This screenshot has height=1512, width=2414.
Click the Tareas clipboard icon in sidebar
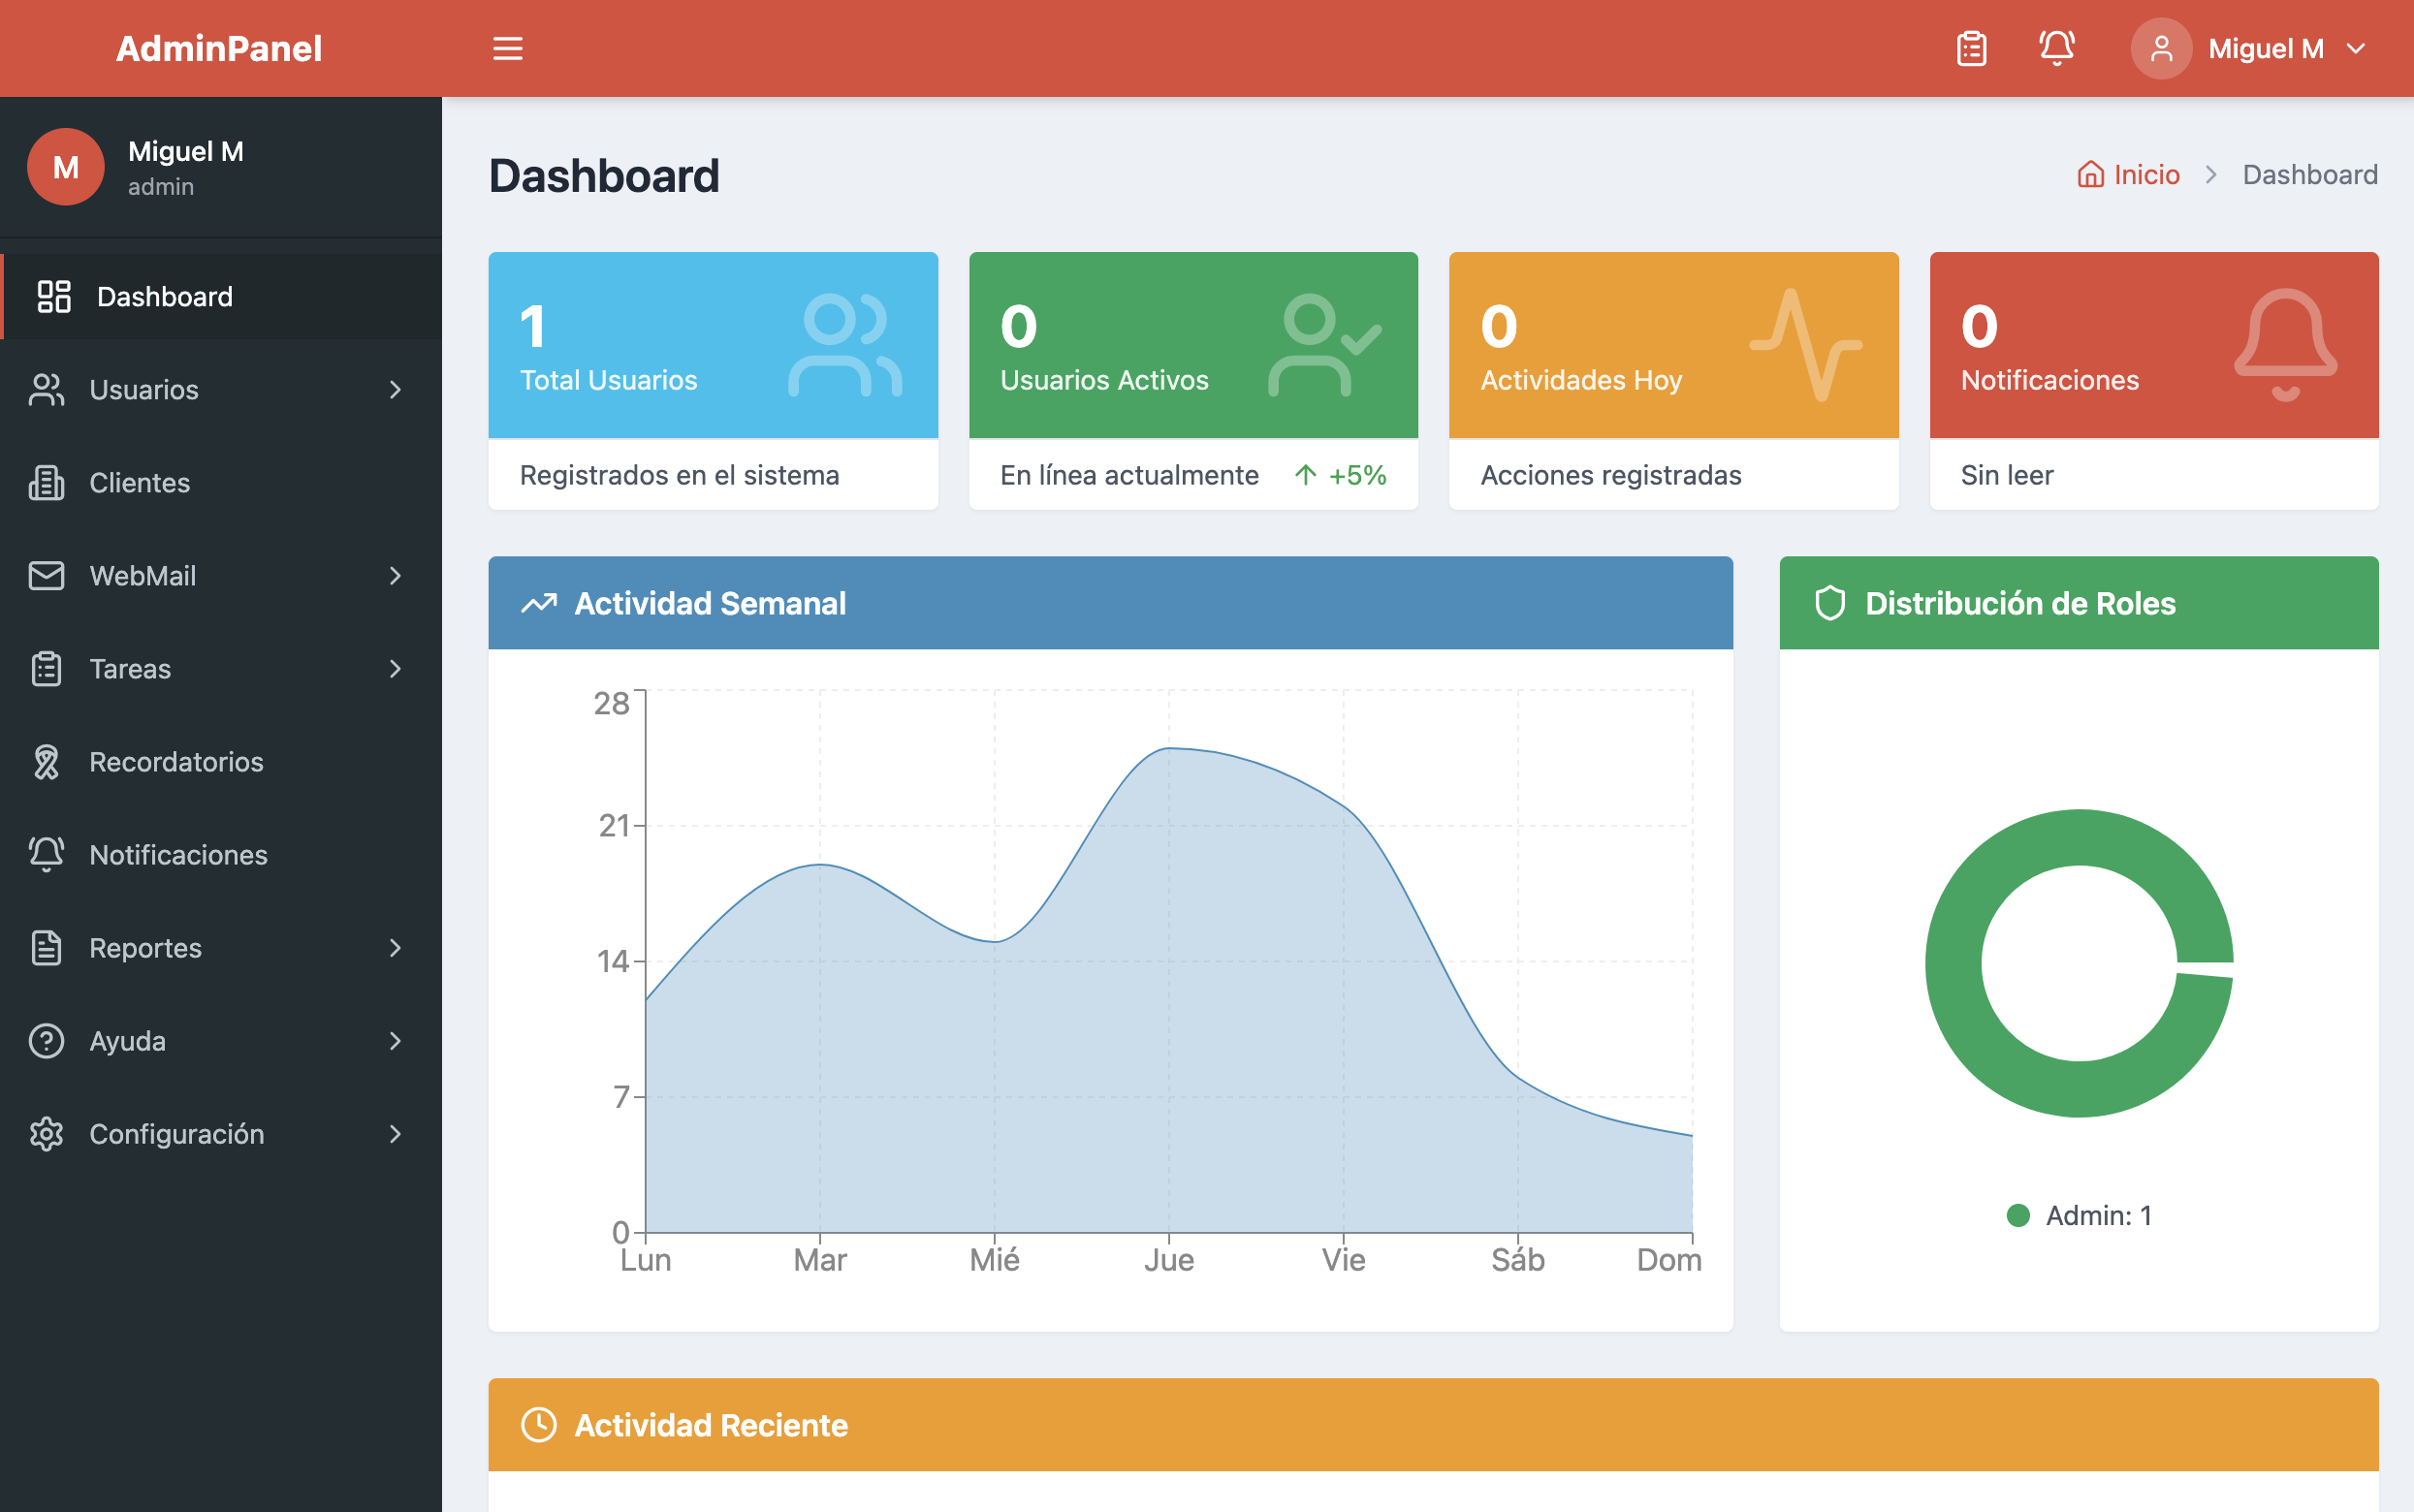(x=47, y=668)
